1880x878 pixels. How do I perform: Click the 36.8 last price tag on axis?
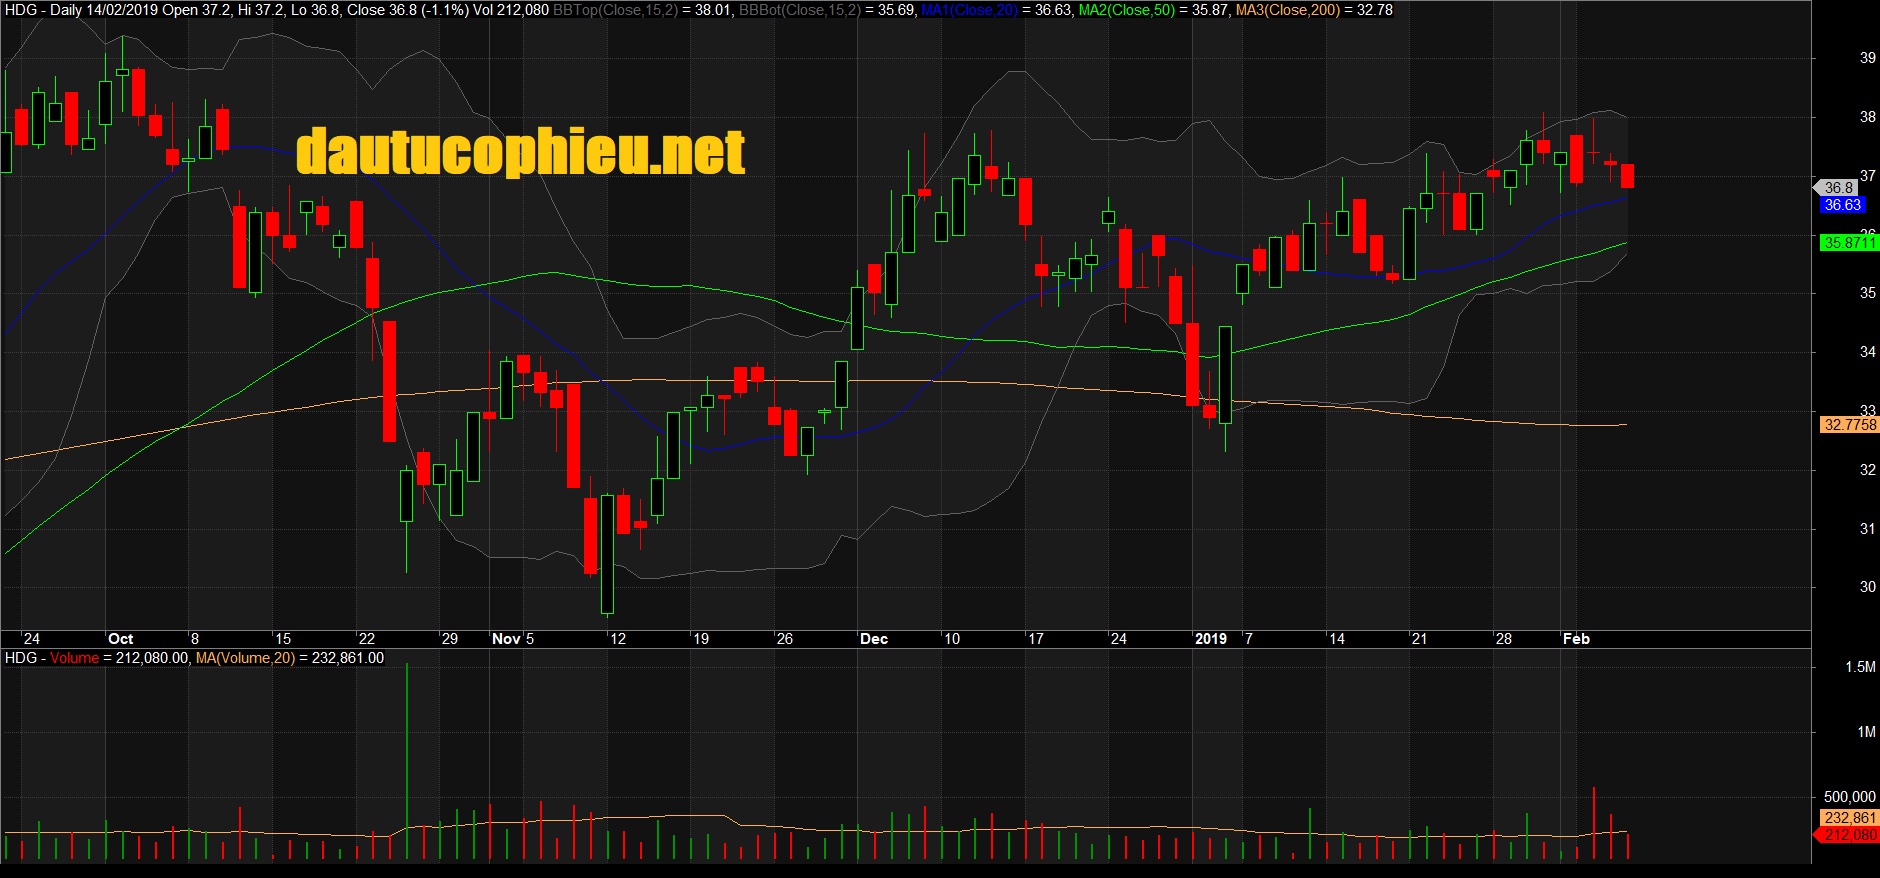pyautogui.click(x=1838, y=187)
